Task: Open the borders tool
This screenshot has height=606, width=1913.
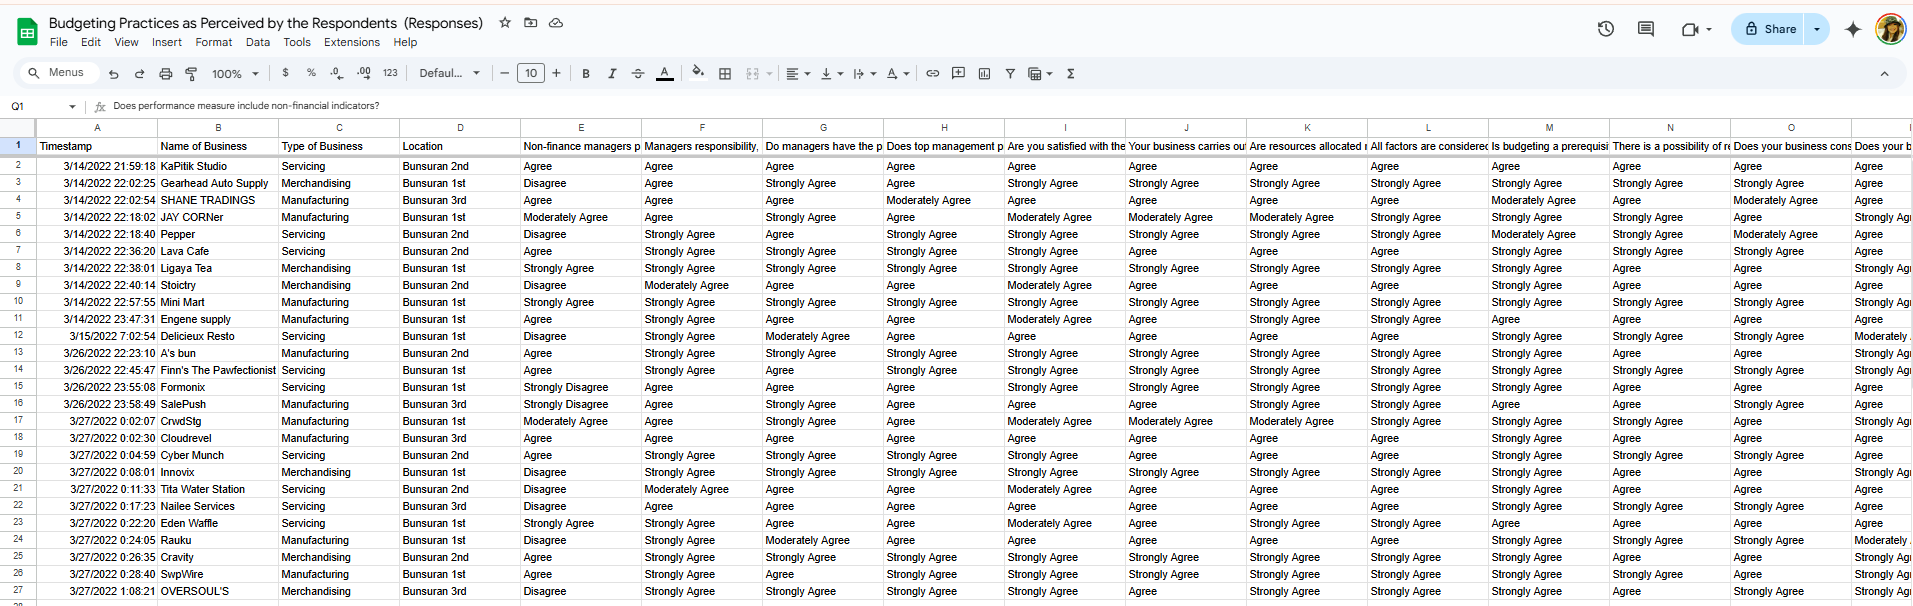Action: [725, 74]
